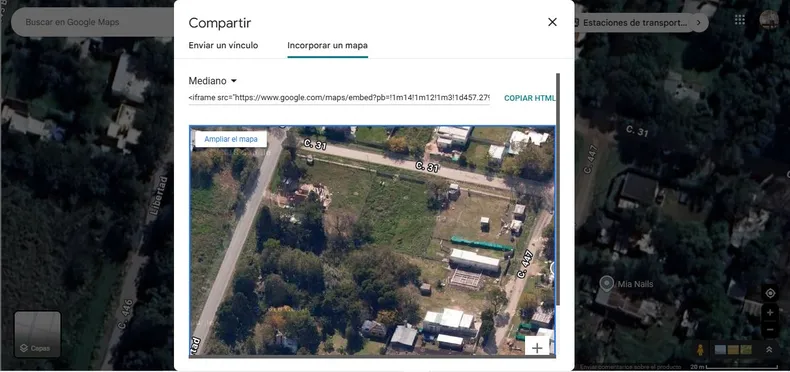Zoom in the embedded preview map
Image resolution: width=790 pixels, height=372 pixels.
click(537, 348)
